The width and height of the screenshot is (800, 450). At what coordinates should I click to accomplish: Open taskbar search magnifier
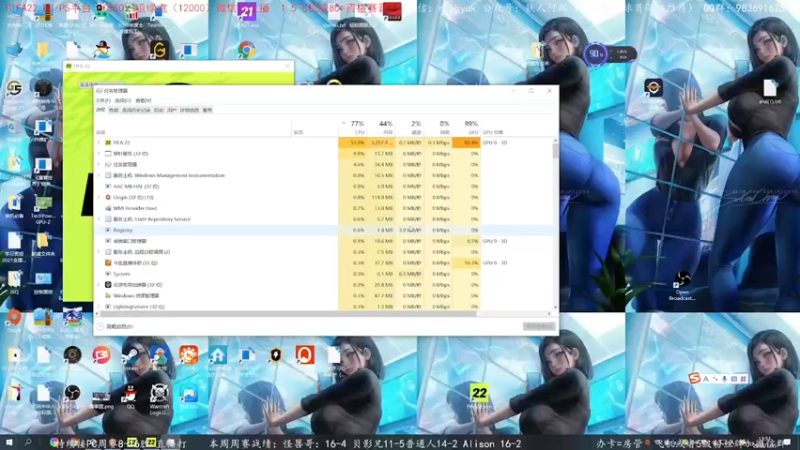point(28,442)
